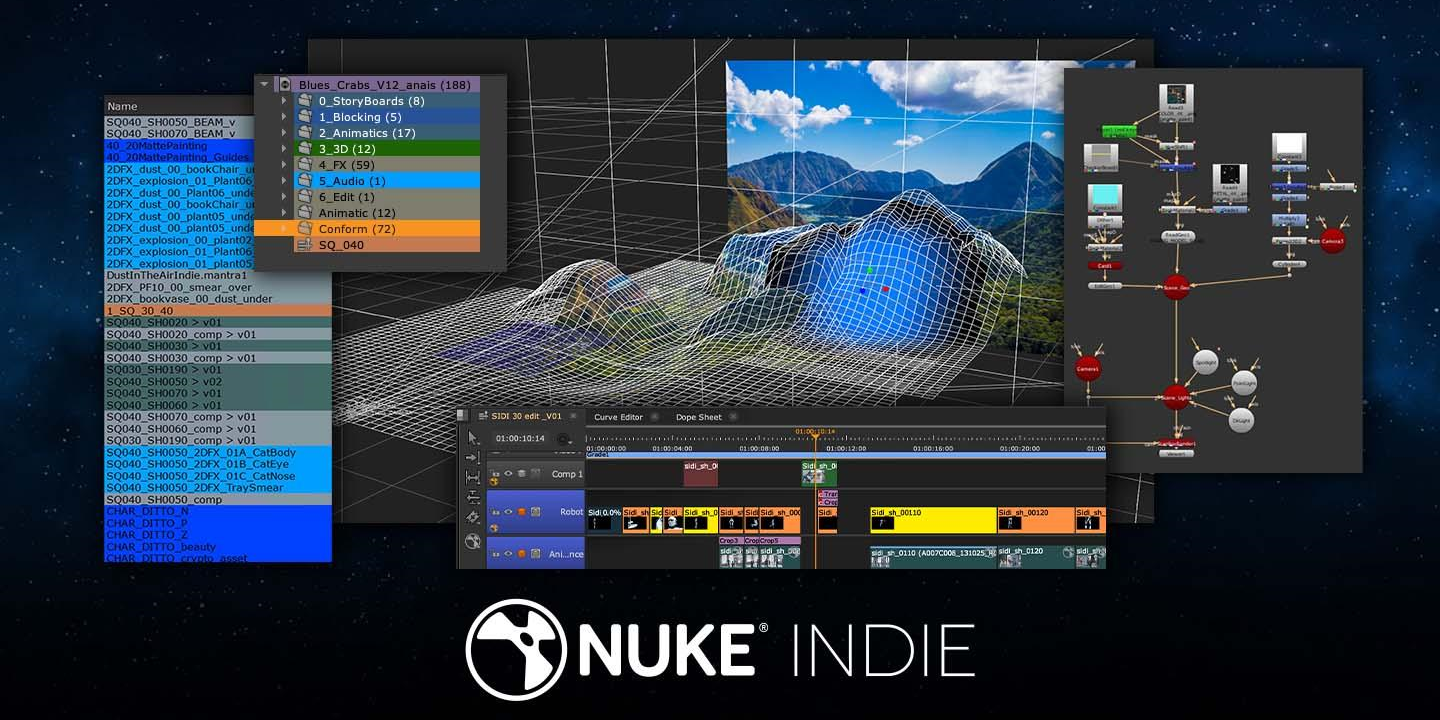Lock the Comp 1 track
The width and height of the screenshot is (1440, 720).
pyautogui.click(x=497, y=475)
